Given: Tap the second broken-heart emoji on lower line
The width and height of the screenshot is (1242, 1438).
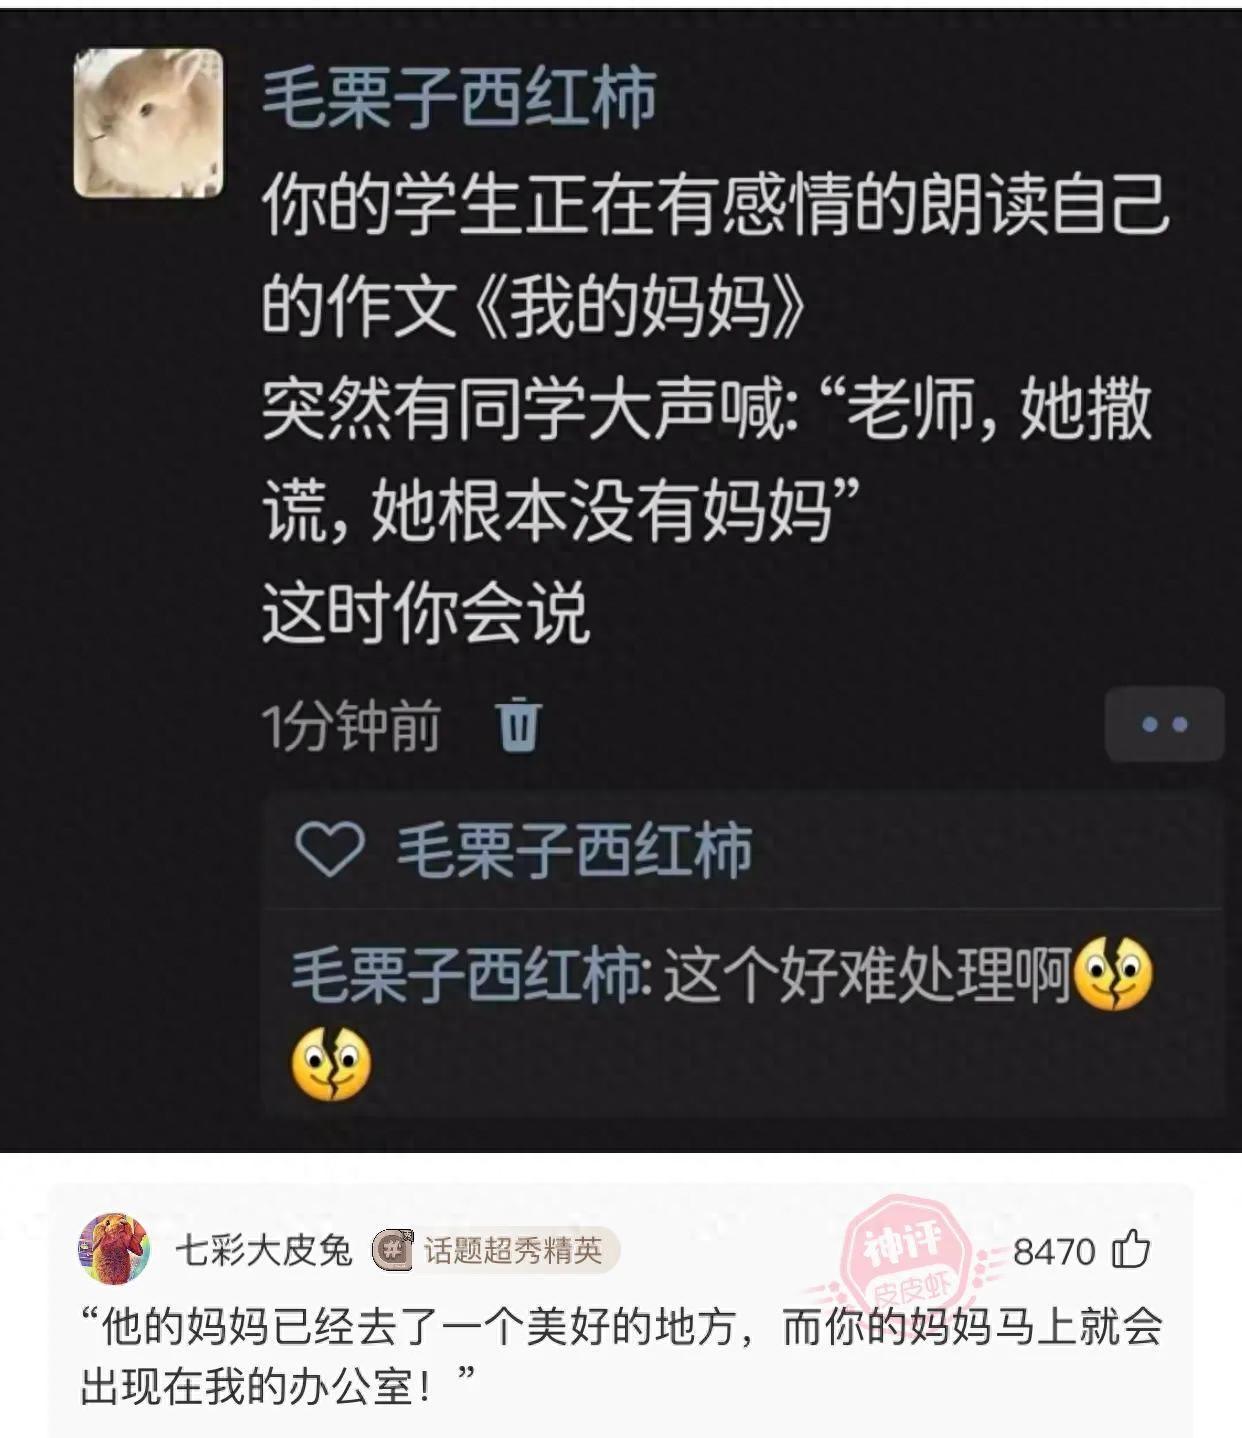Looking at the screenshot, I should click(331, 1064).
